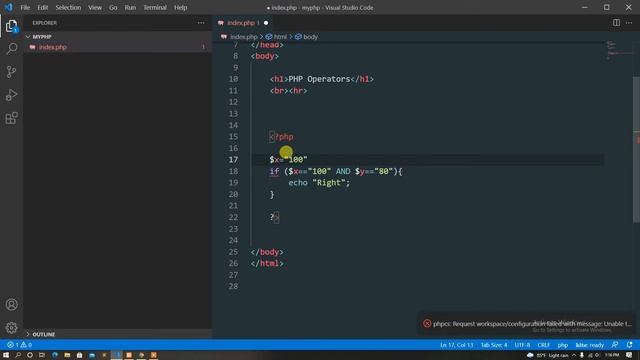The image size is (640, 360).
Task: Click the PHP file icon on index.php tab
Action: coord(221,23)
